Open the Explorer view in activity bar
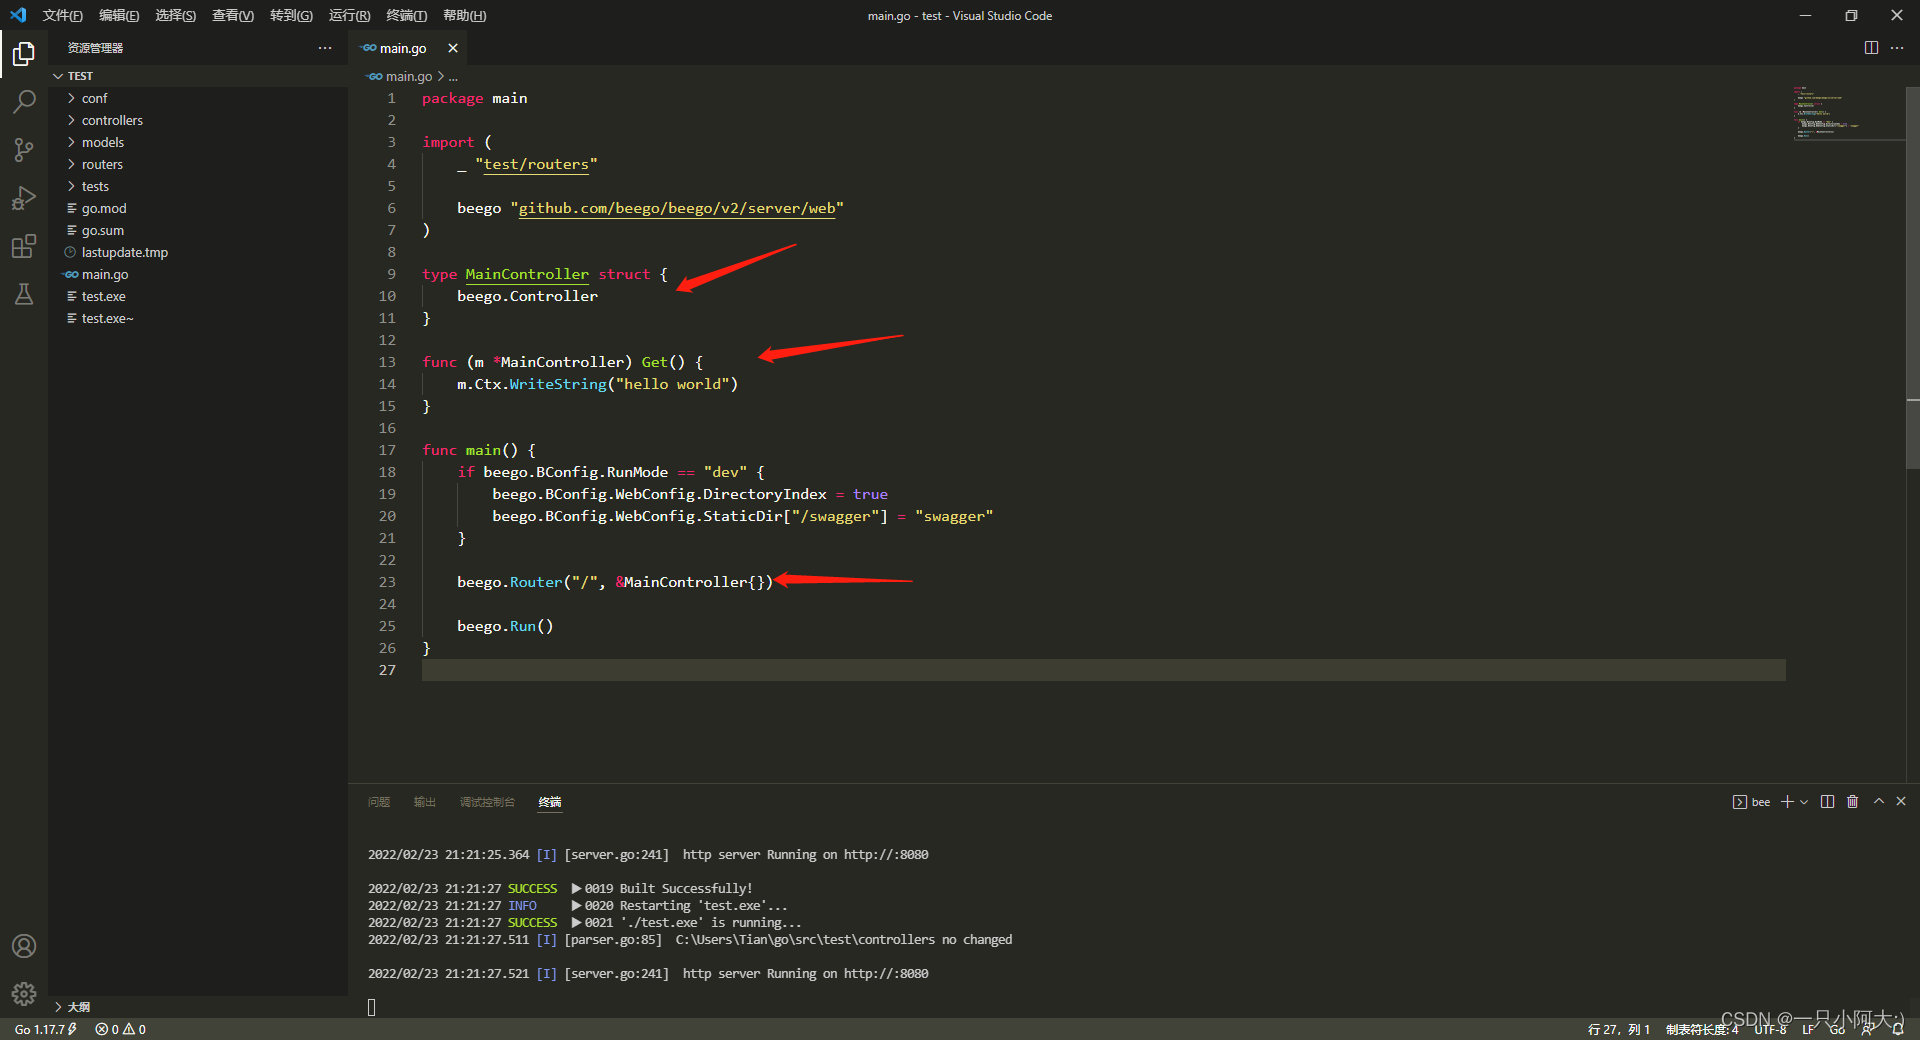 coord(24,53)
